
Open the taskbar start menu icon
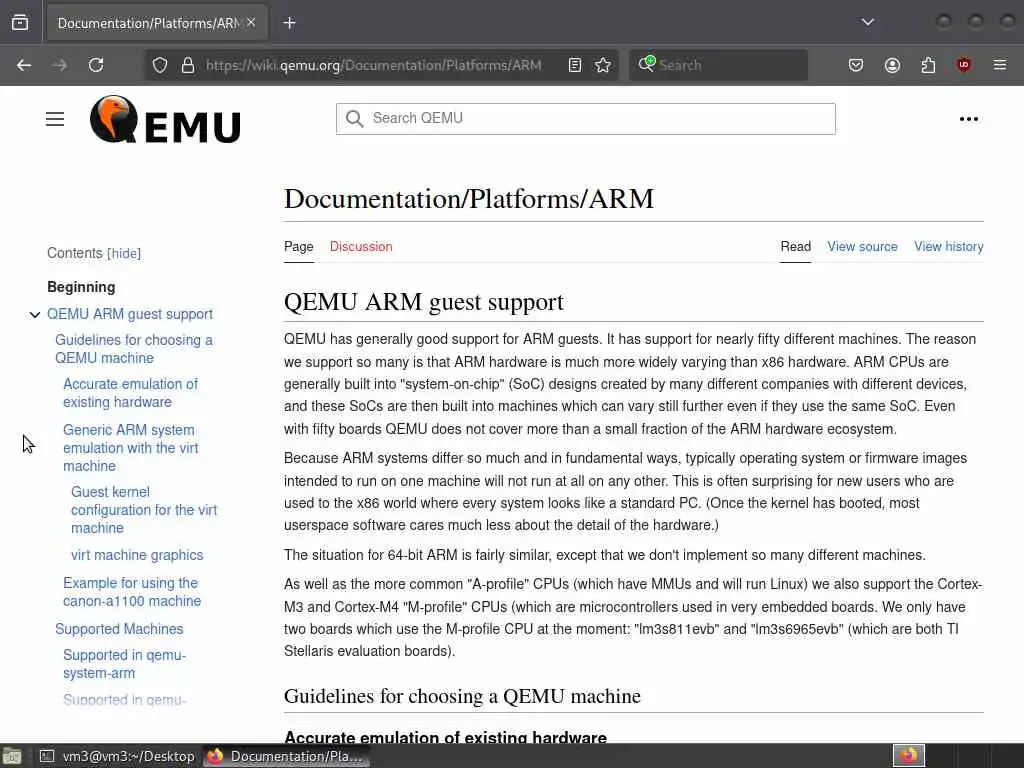click(12, 757)
